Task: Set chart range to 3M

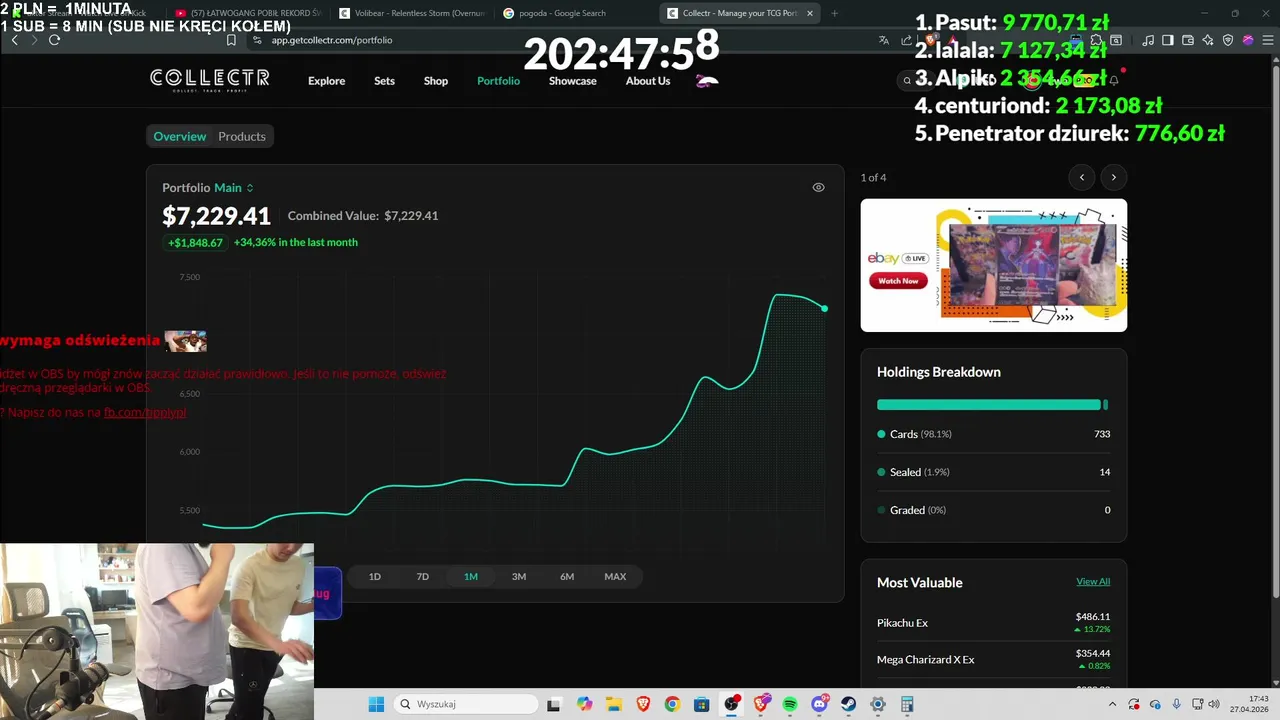Action: [x=519, y=576]
